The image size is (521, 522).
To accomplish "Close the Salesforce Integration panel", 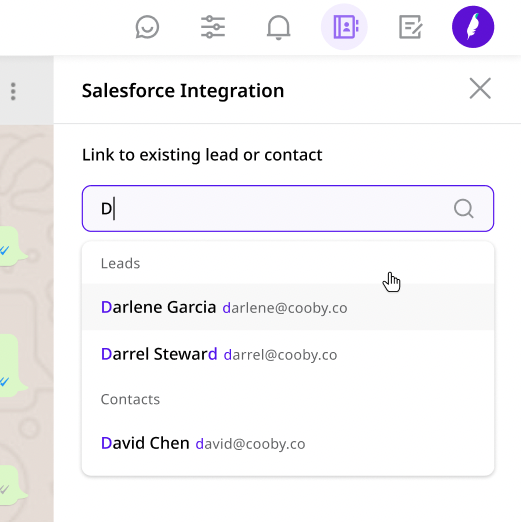I will point(480,89).
